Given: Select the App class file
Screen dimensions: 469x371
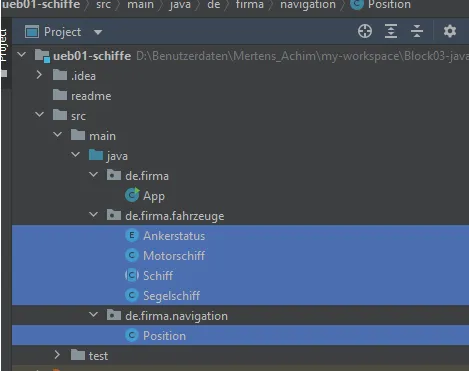Looking at the screenshot, I should [x=154, y=196].
